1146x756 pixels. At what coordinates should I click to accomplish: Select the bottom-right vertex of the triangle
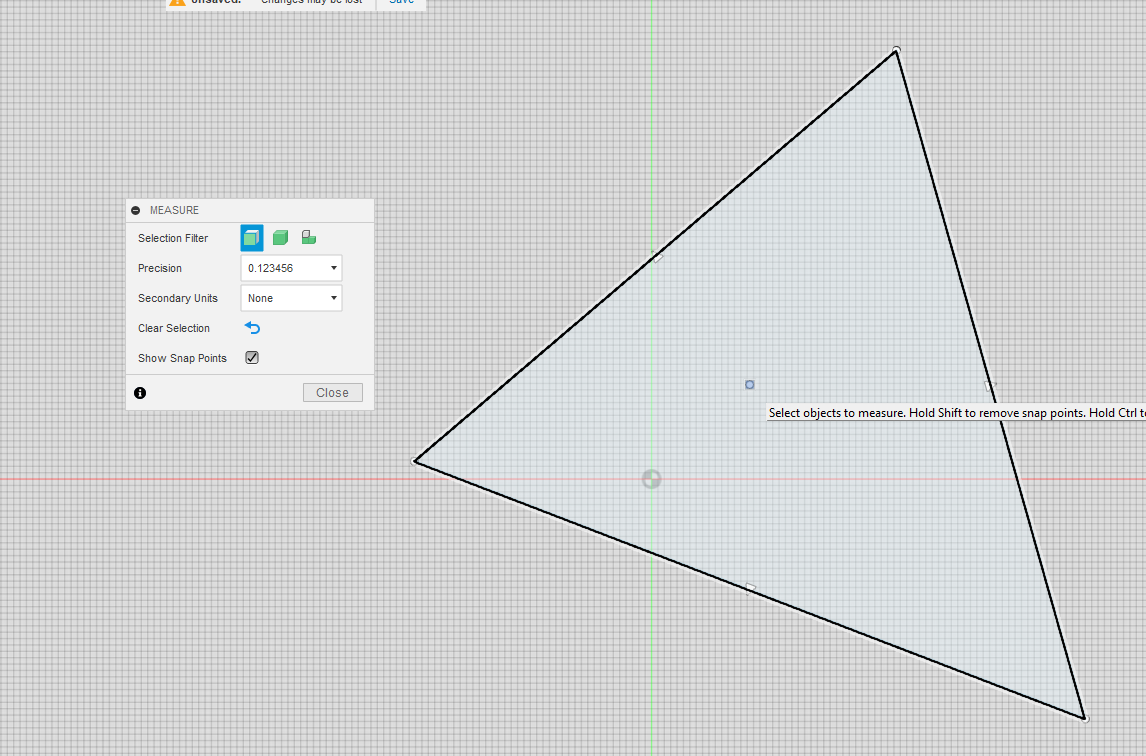click(x=1085, y=718)
